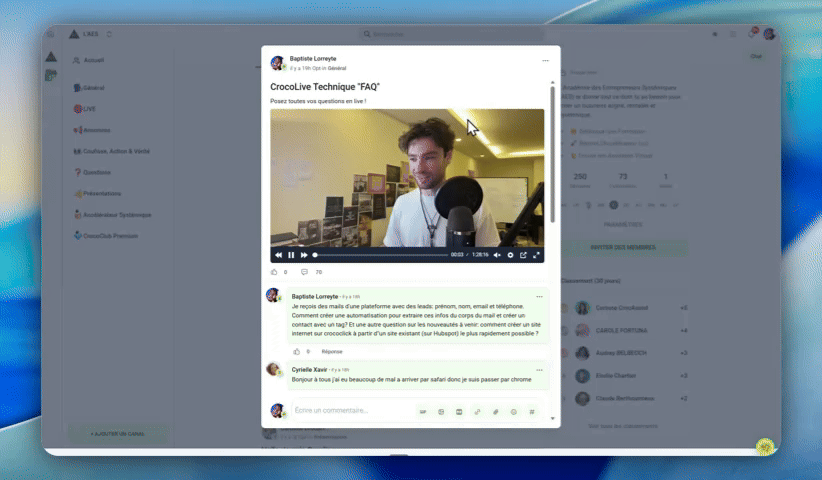Click the video insert icon in comment box
Image resolution: width=822 pixels, height=480 pixels.
tap(459, 412)
